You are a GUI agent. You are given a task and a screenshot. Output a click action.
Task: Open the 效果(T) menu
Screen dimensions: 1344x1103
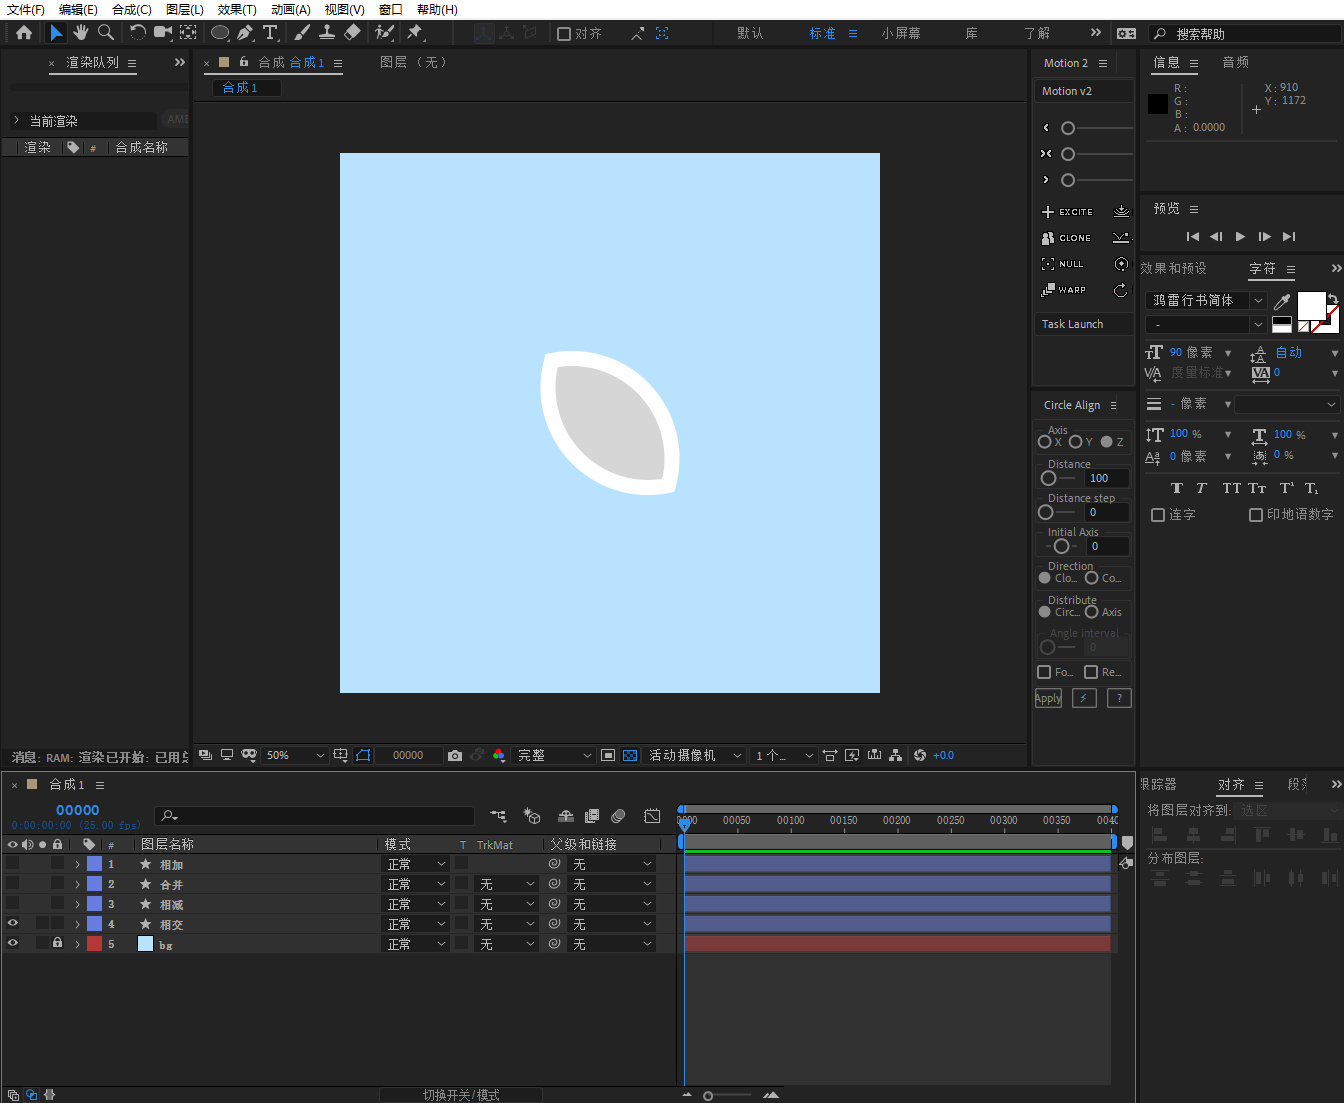237,9
